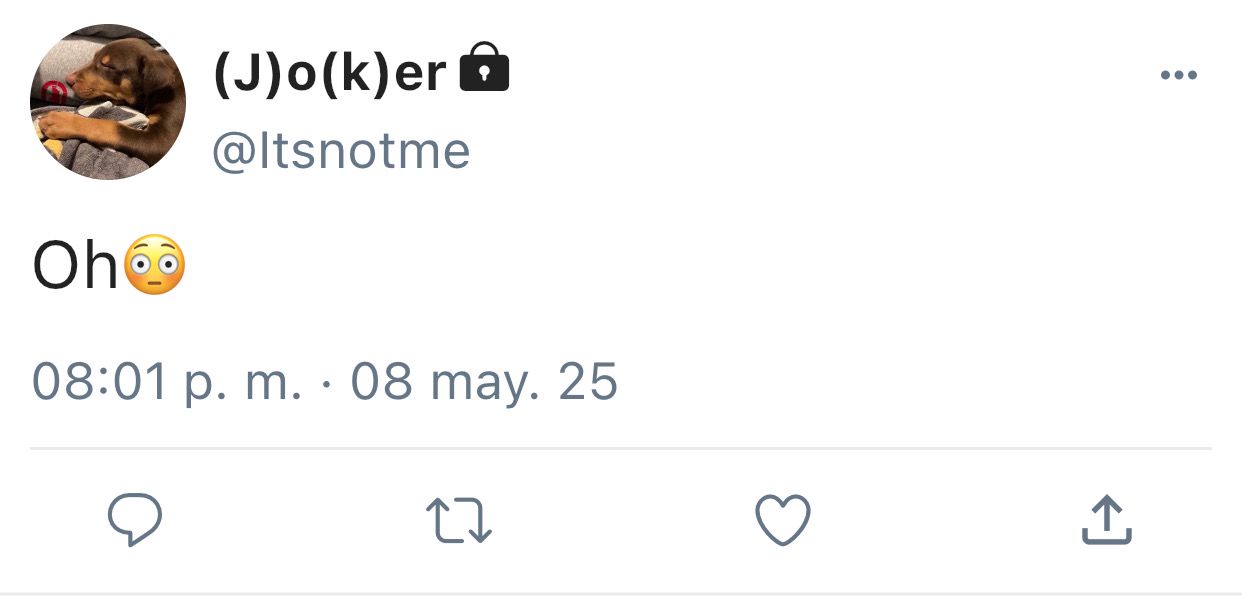Retweet the post using the arrows icon
The height and width of the screenshot is (612, 1242).
[x=459, y=522]
